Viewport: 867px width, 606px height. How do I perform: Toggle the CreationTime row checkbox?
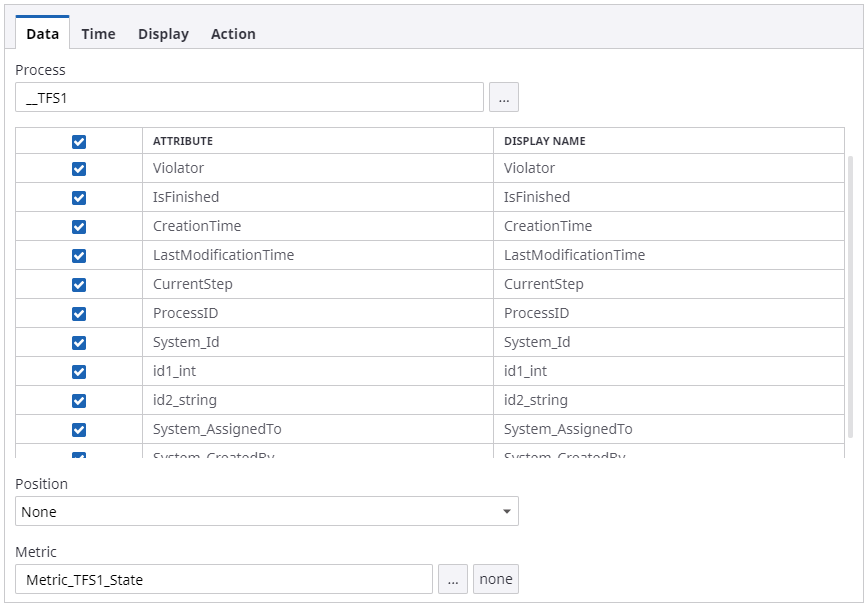(79, 227)
